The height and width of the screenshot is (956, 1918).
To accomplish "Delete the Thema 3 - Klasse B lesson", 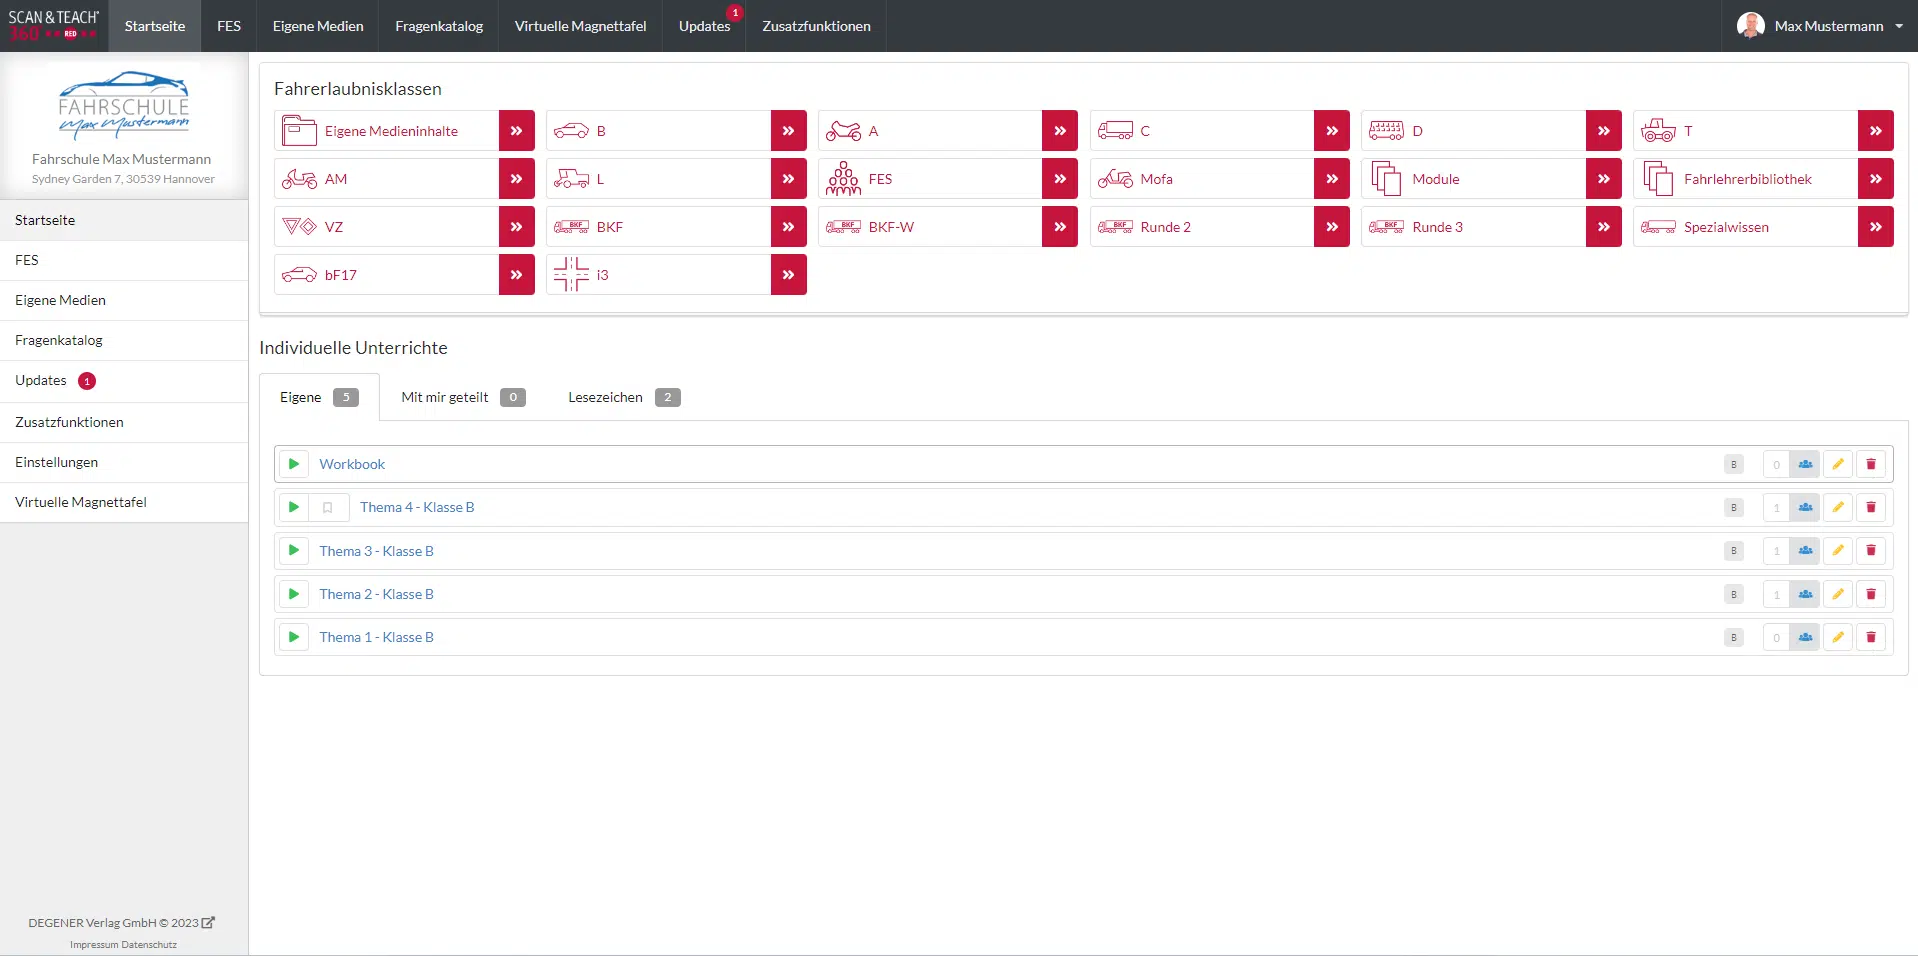I will point(1870,551).
